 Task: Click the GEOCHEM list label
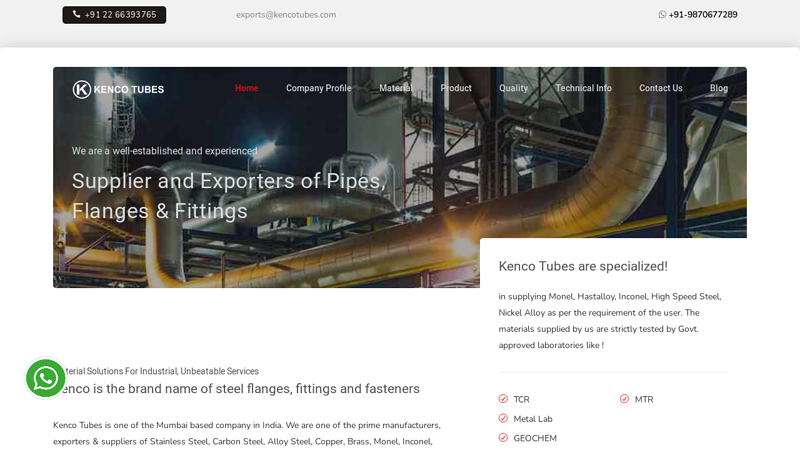pos(535,438)
